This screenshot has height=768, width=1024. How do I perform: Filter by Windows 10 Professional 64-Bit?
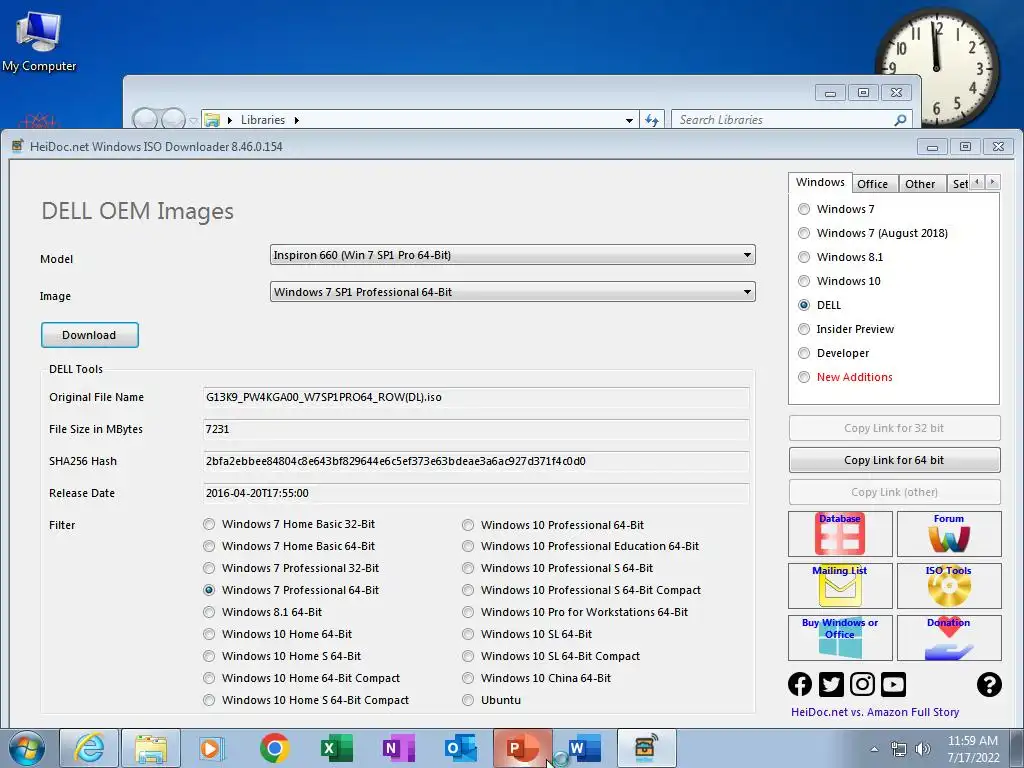[468, 525]
